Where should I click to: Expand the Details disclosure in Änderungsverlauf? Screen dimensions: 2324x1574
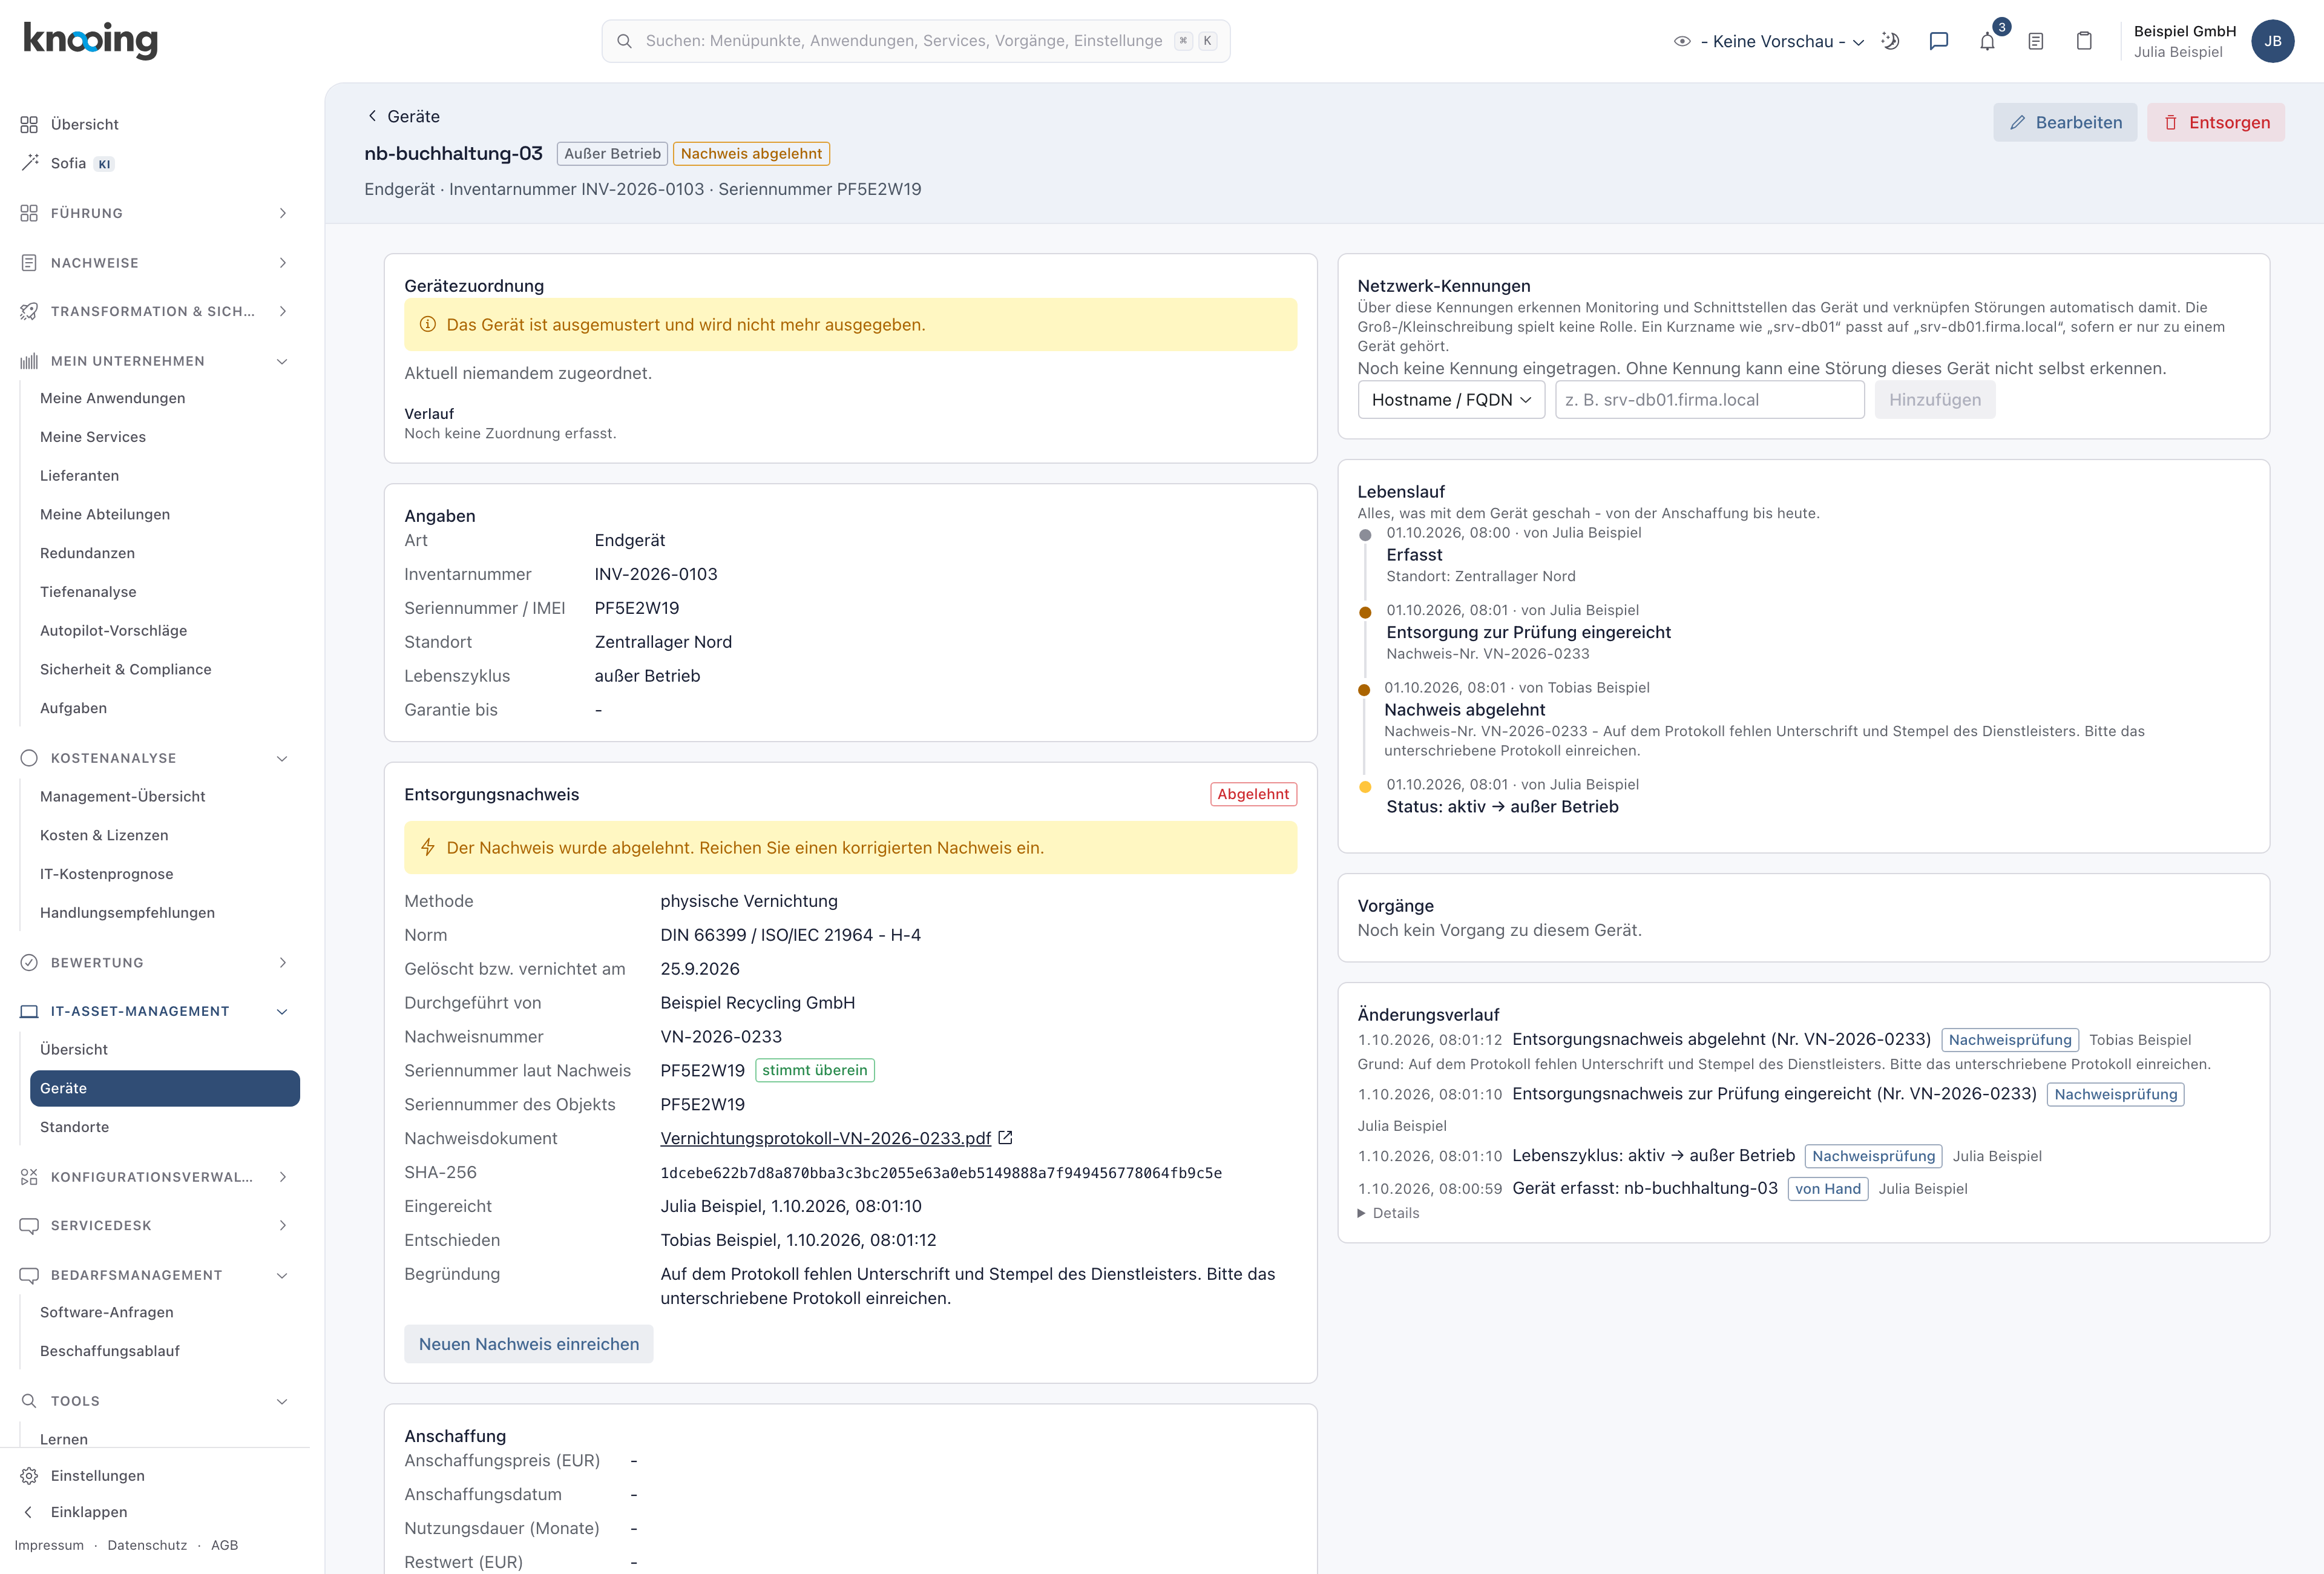(1388, 1213)
